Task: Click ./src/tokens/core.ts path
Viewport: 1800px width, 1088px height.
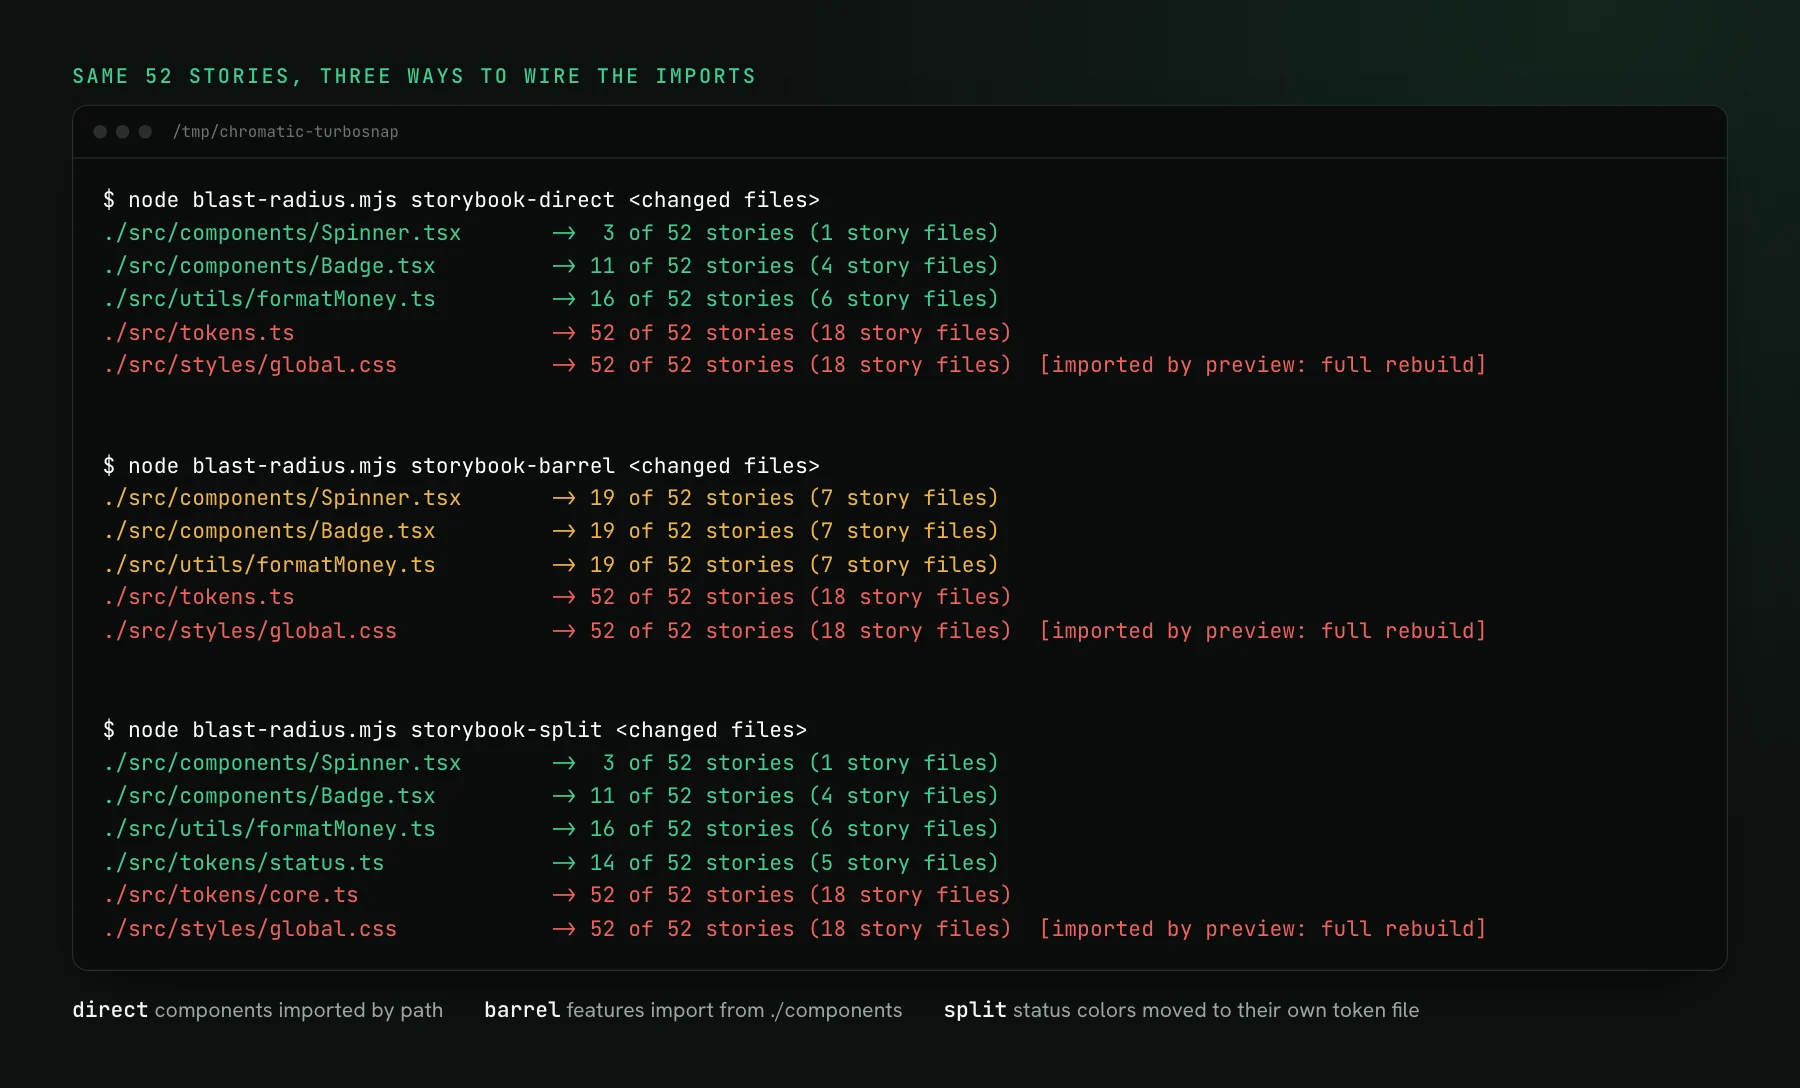Action: [230, 895]
